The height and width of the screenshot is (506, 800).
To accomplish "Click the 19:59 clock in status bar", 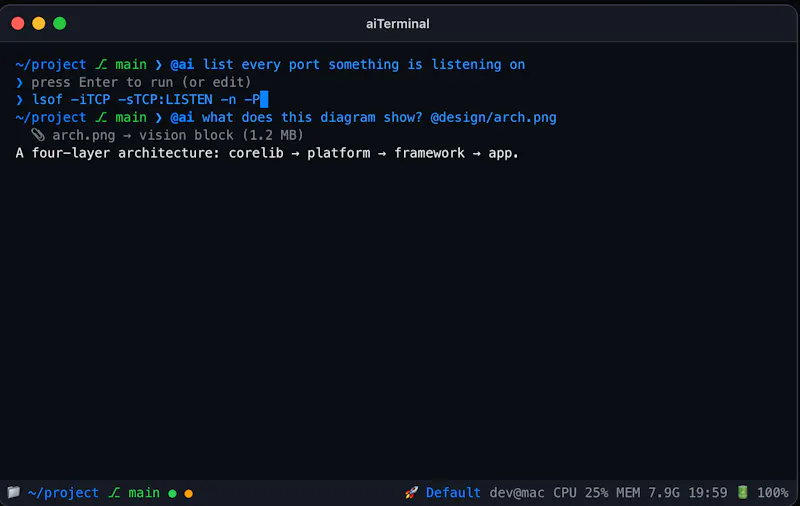I will (x=708, y=493).
